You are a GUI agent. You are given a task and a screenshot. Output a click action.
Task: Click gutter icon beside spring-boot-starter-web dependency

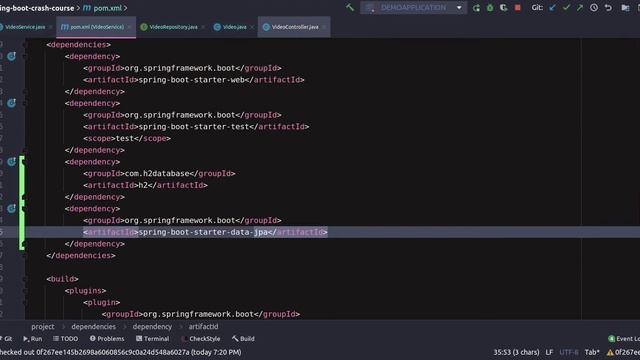(x=11, y=56)
